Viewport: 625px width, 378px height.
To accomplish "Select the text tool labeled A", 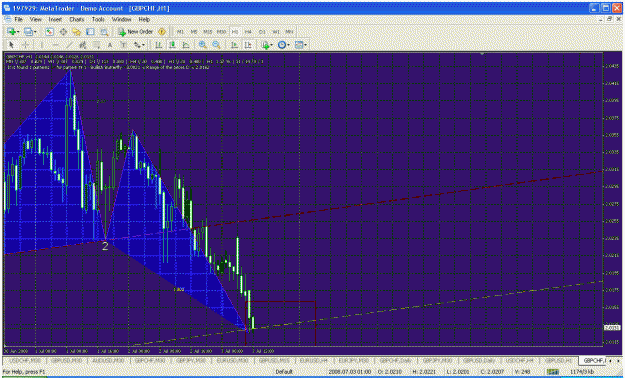I will click(x=110, y=45).
